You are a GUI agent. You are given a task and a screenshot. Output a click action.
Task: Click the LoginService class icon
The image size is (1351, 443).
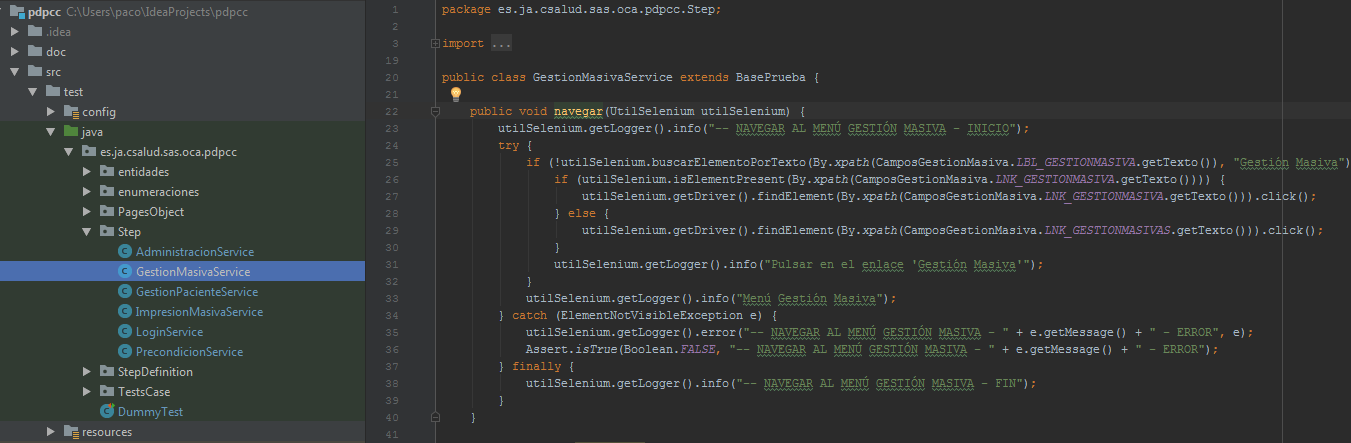coord(125,332)
